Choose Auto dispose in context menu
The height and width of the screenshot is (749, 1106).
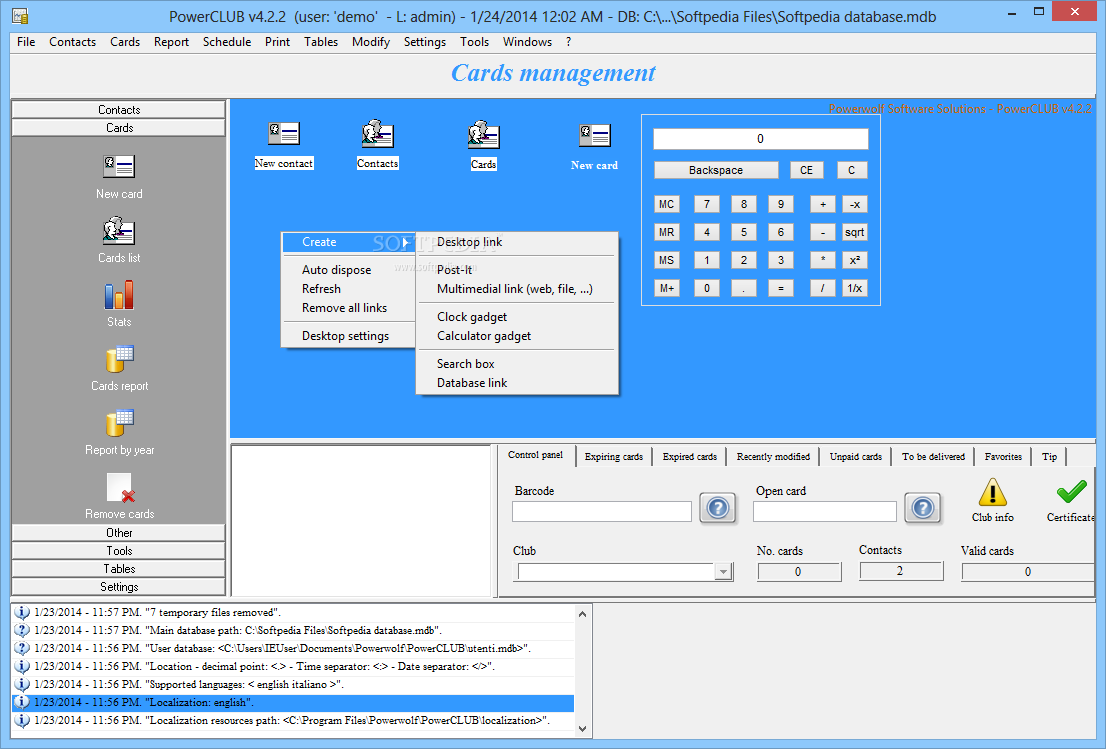point(349,269)
